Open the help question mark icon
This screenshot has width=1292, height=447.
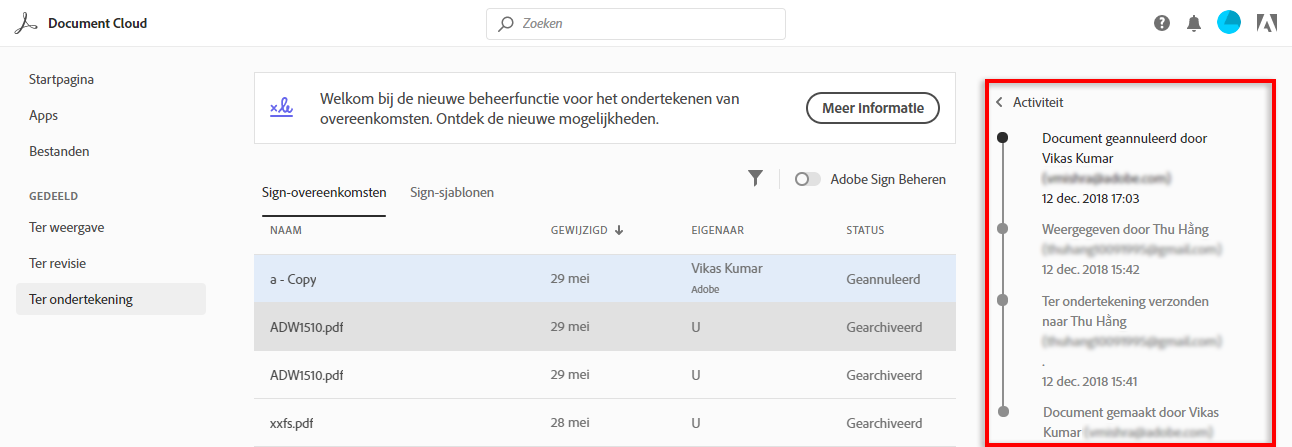pos(1162,23)
